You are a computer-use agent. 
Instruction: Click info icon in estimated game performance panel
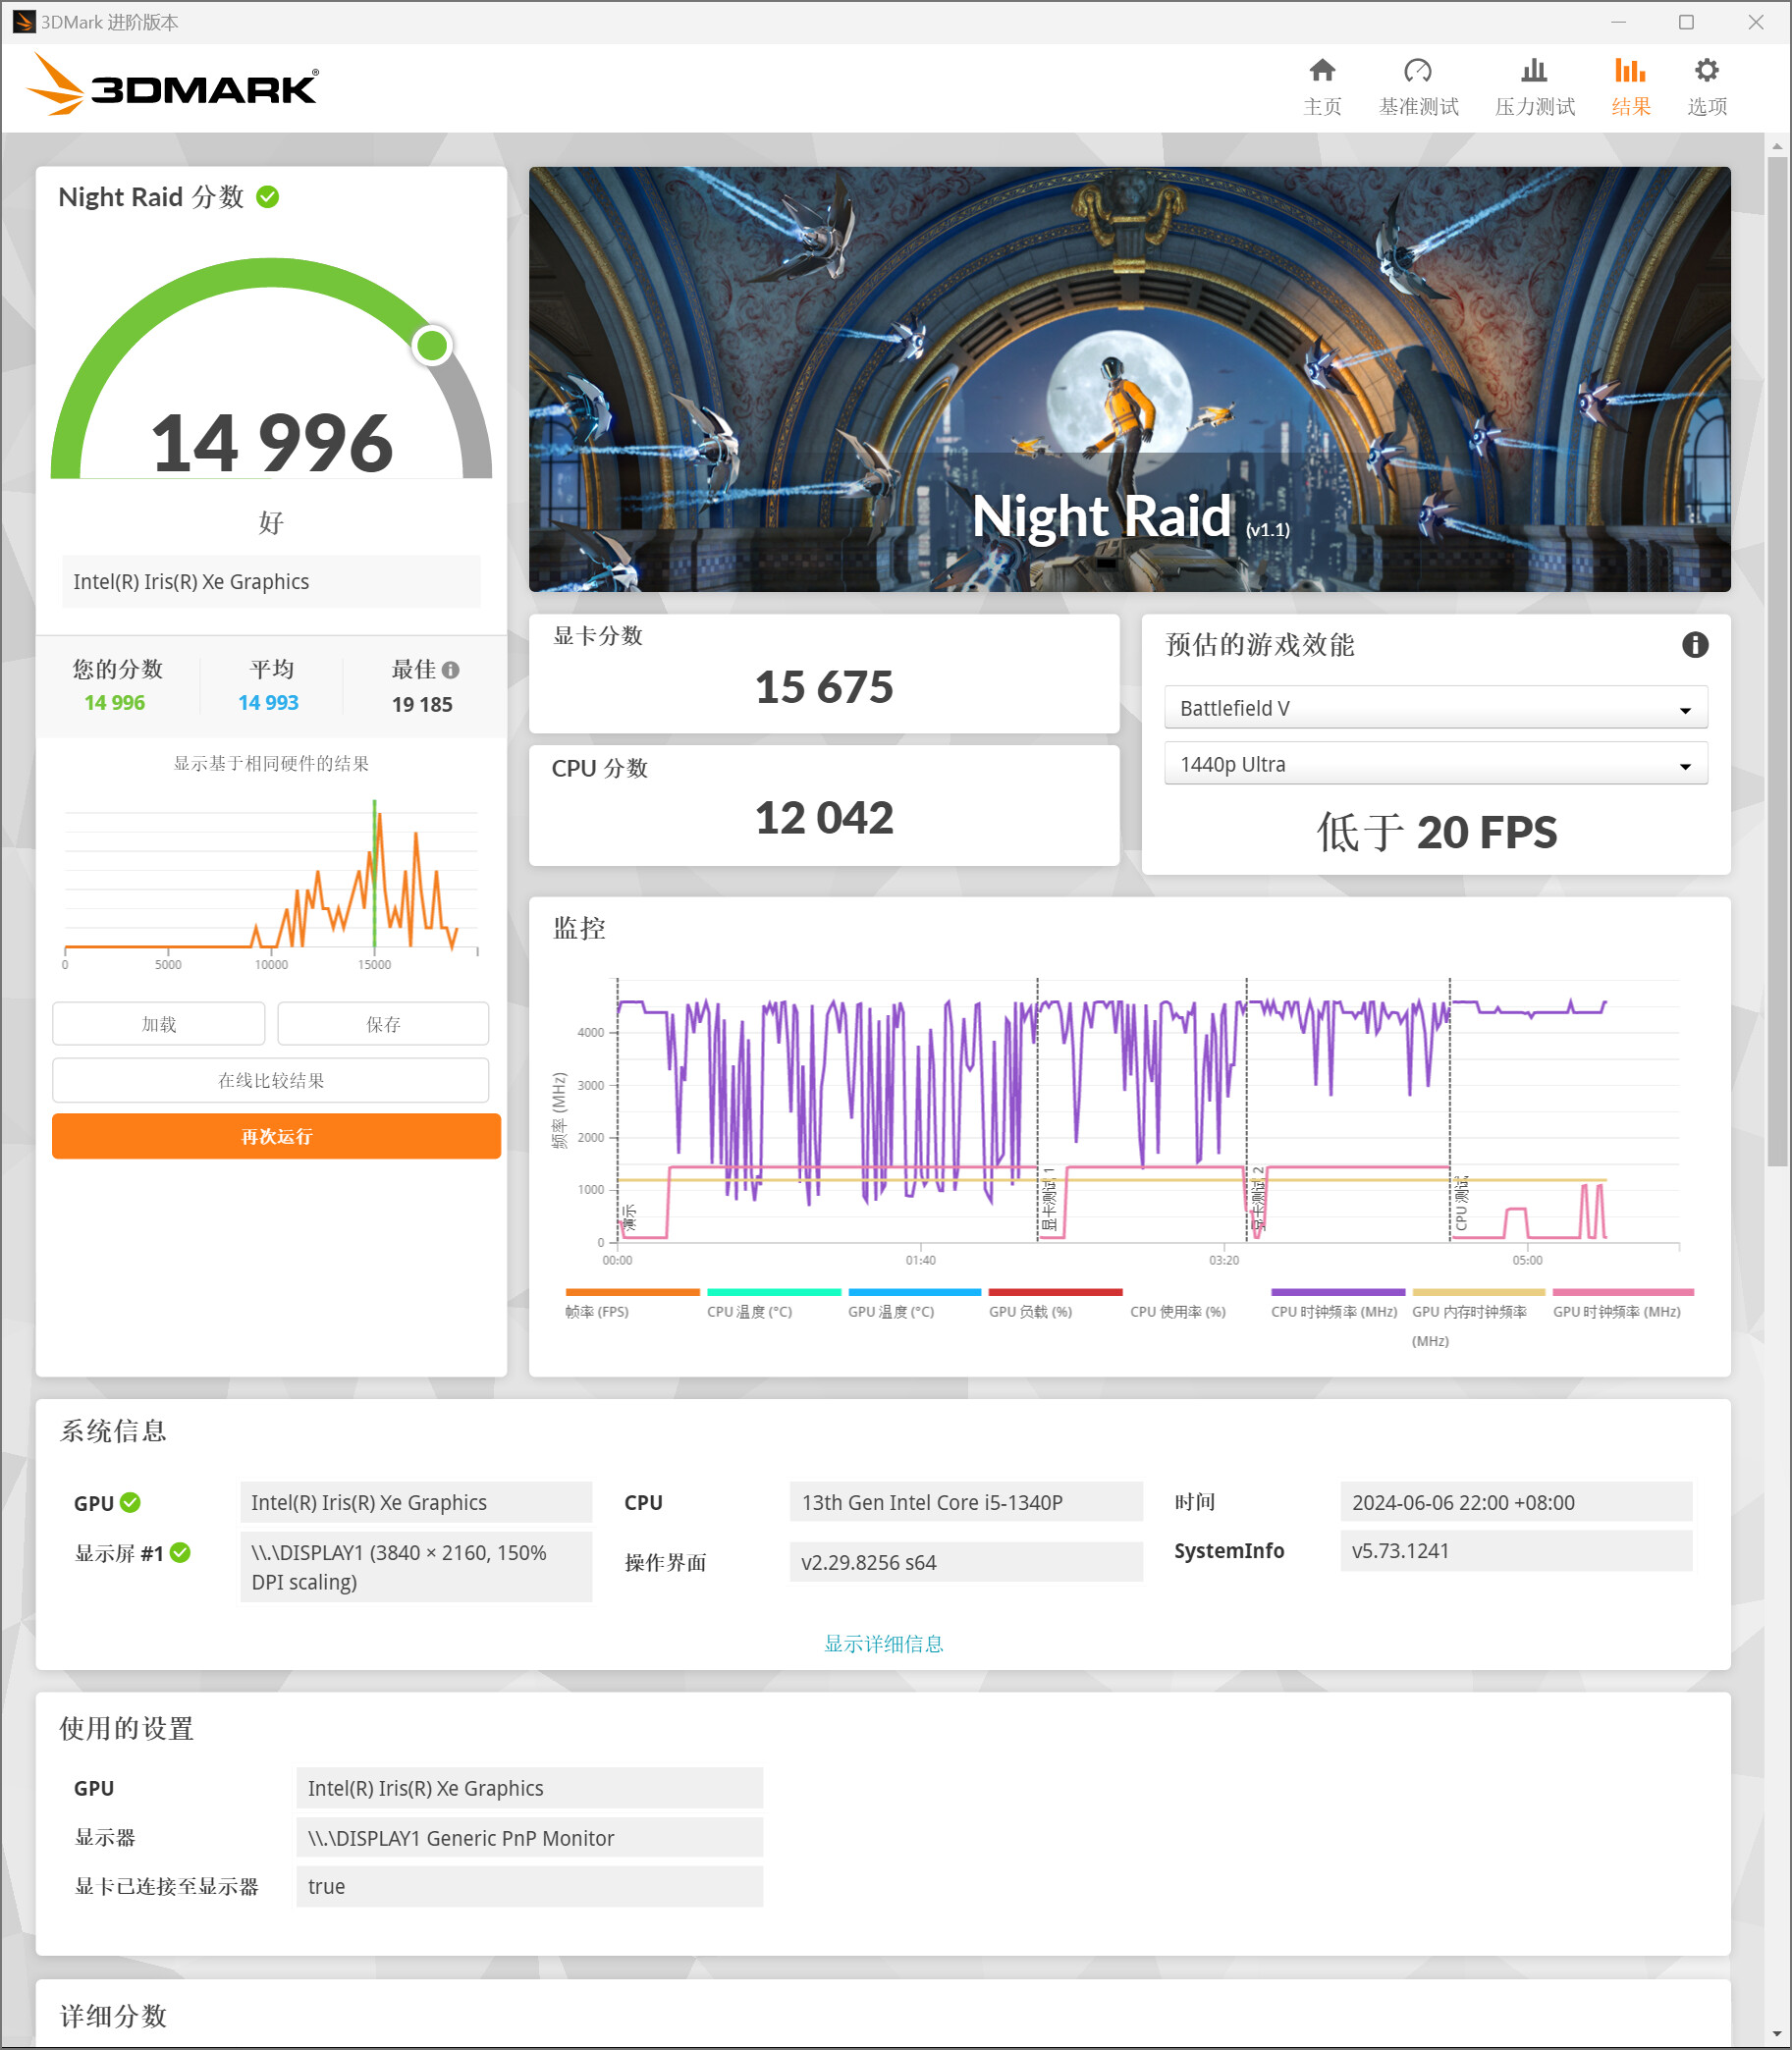[x=1694, y=645]
